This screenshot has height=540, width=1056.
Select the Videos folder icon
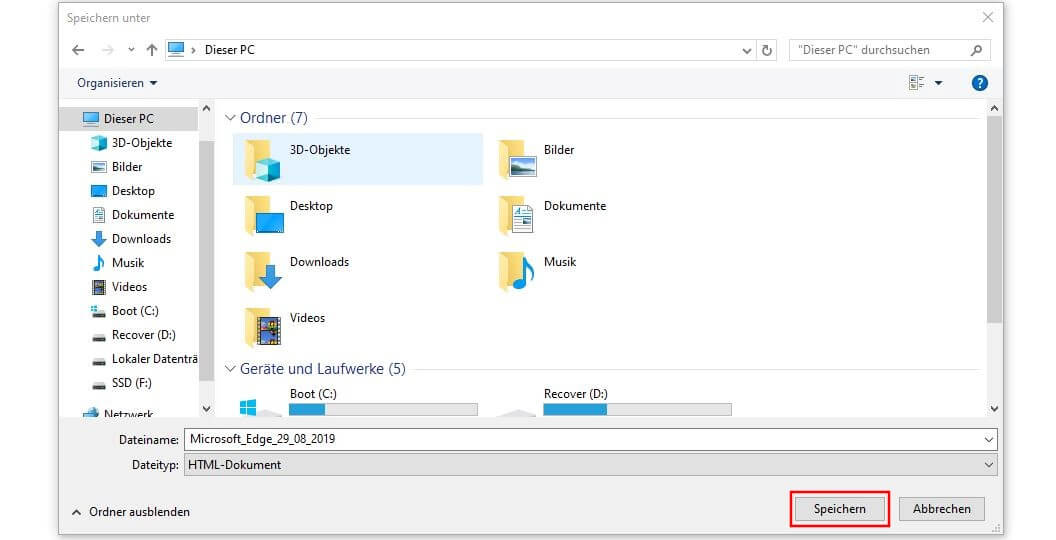click(x=263, y=327)
